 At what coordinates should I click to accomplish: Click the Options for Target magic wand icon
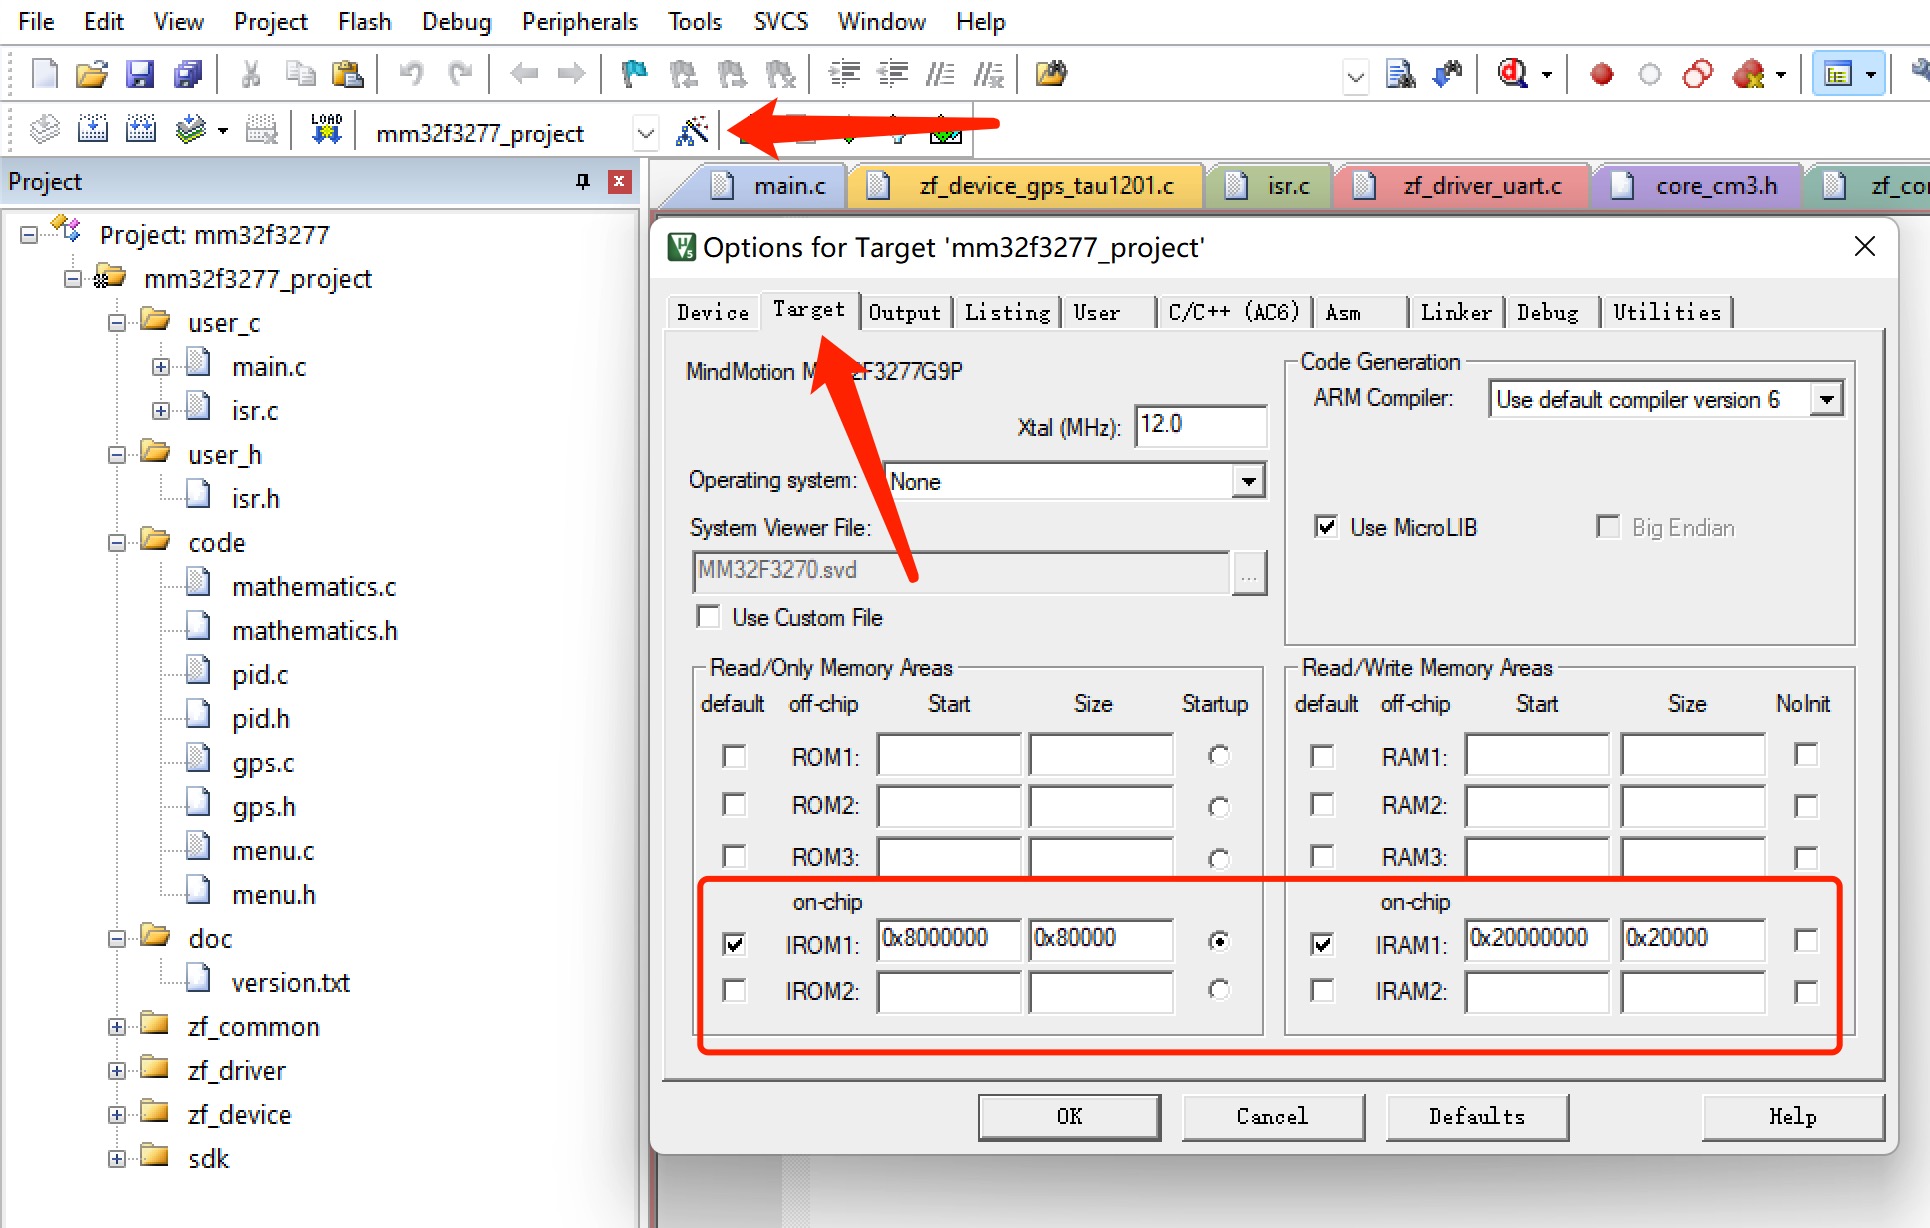(x=692, y=131)
